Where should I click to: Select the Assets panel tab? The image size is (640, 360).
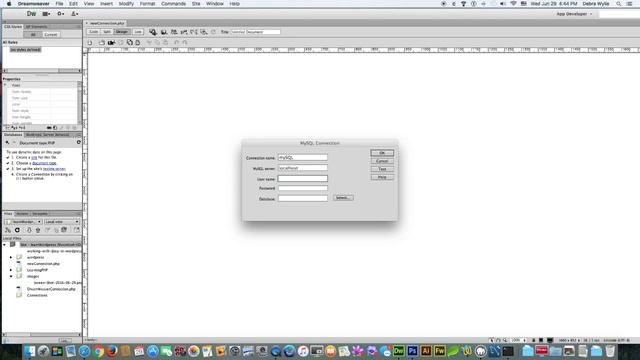point(22,214)
